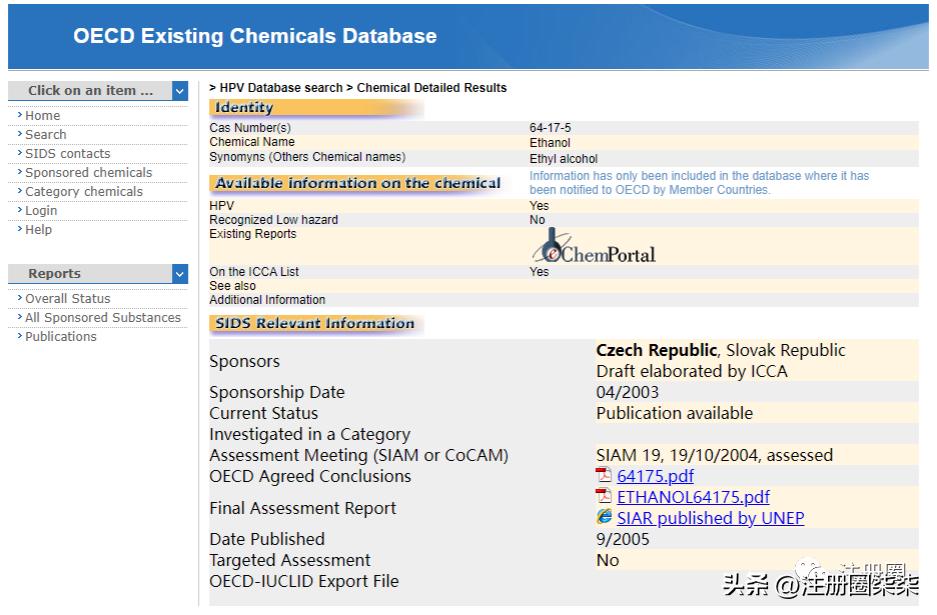Click the Login menu item
This screenshot has height=615, width=937.
pos(41,211)
